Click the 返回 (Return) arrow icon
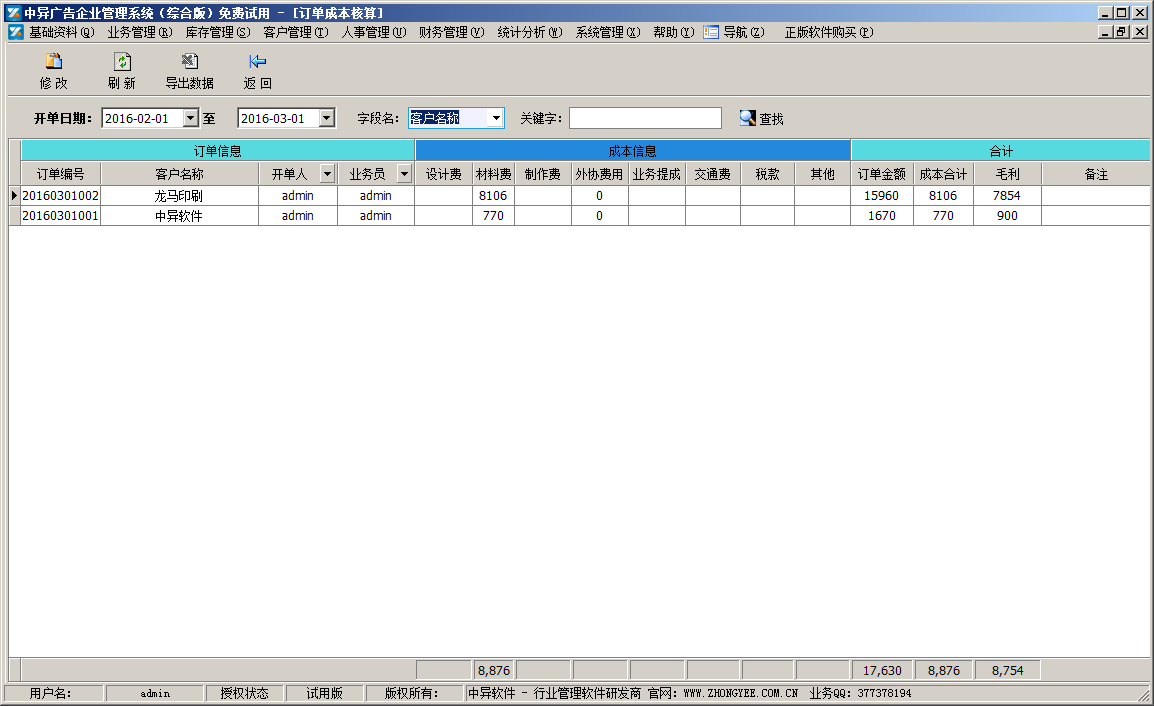Viewport: 1154px width, 706px height. (257, 62)
